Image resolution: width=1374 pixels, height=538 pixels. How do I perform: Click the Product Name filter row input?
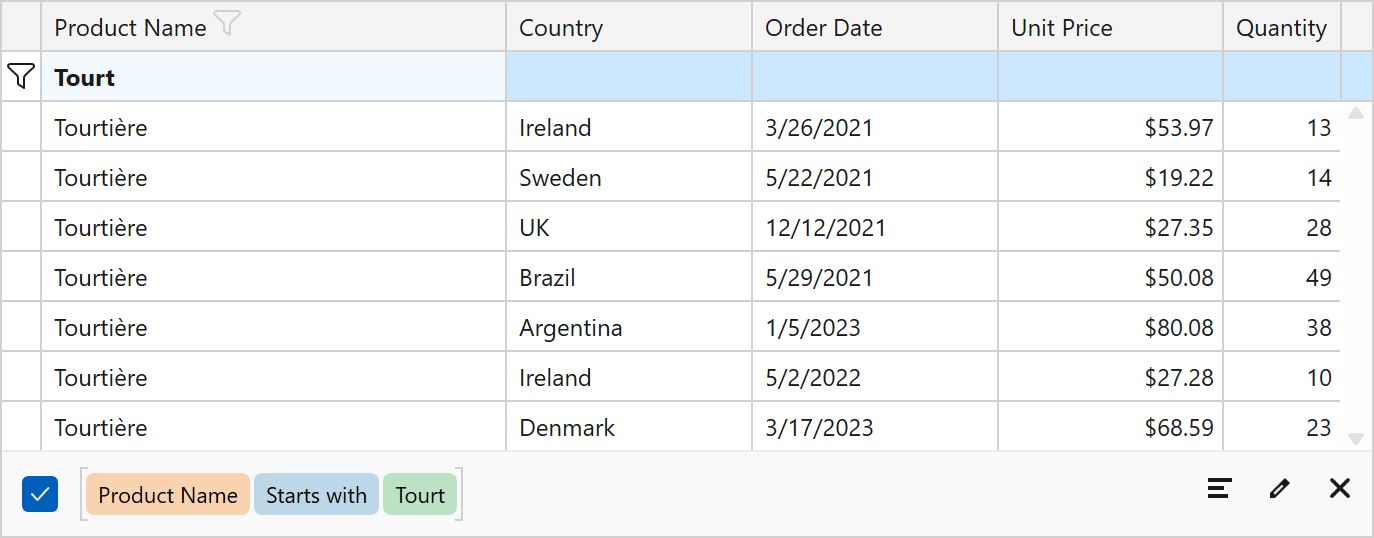point(273,78)
